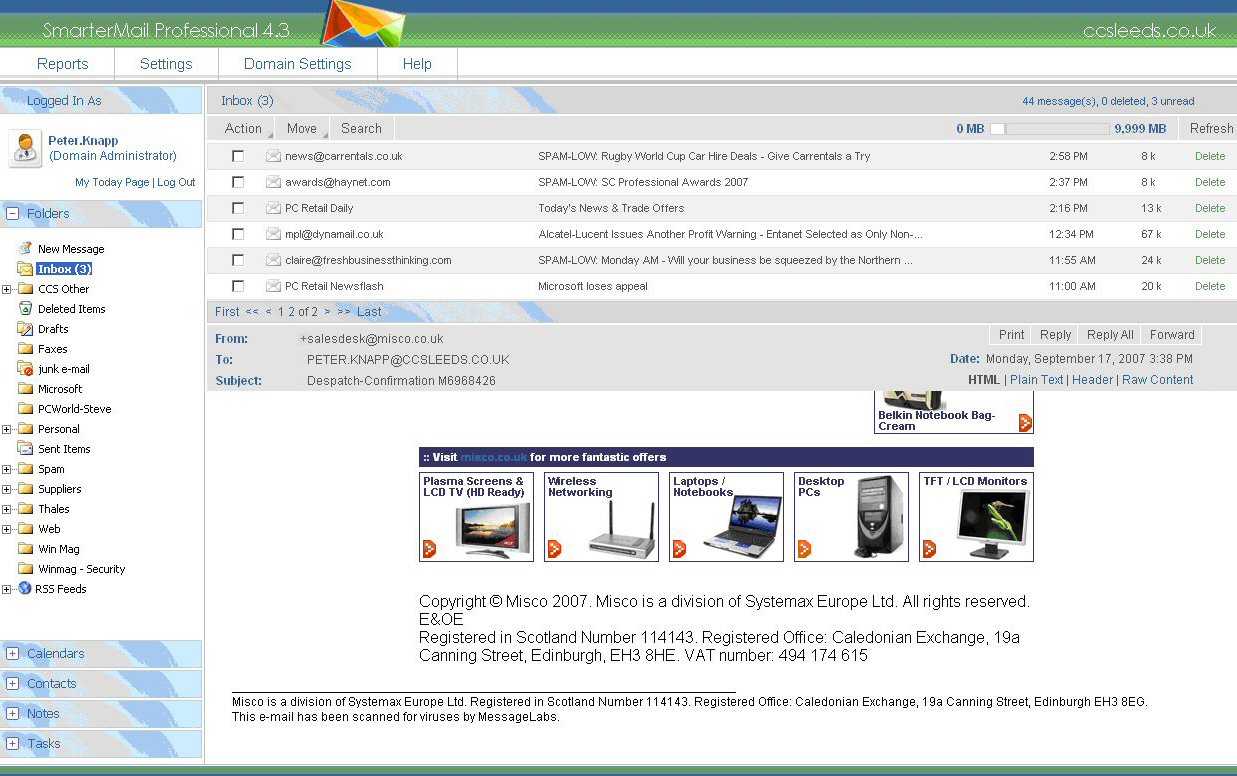Click envelope icon for mpl@dynamail.co.uk message
This screenshot has width=1237, height=776.
pos(273,234)
